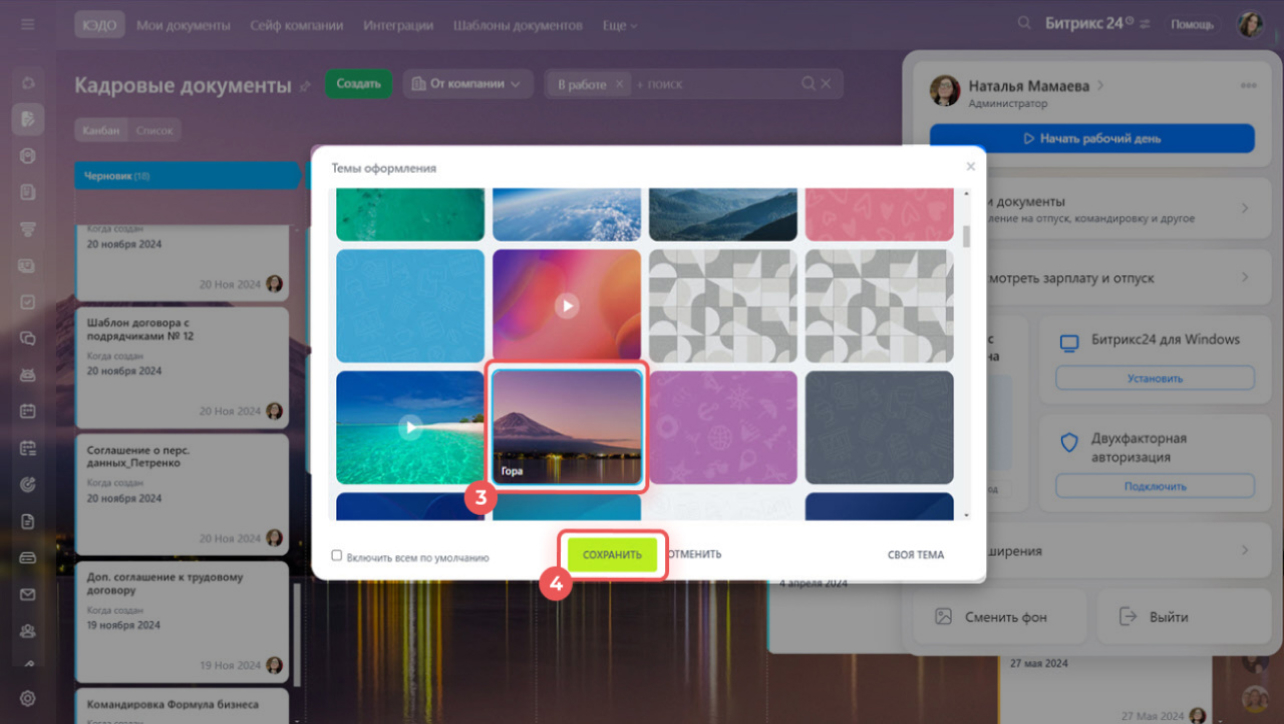Open the highlighted document-signing icon in the sidebar
Screen dimensions: 1284x724
point(28,119)
